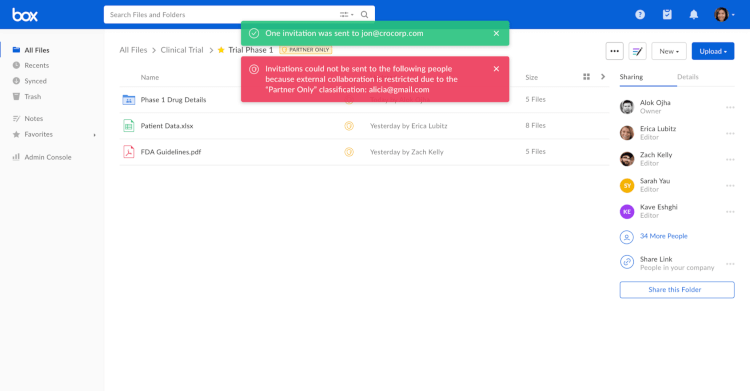Click the Search Files and Folders field
The height and width of the screenshot is (391, 750).
pos(221,15)
